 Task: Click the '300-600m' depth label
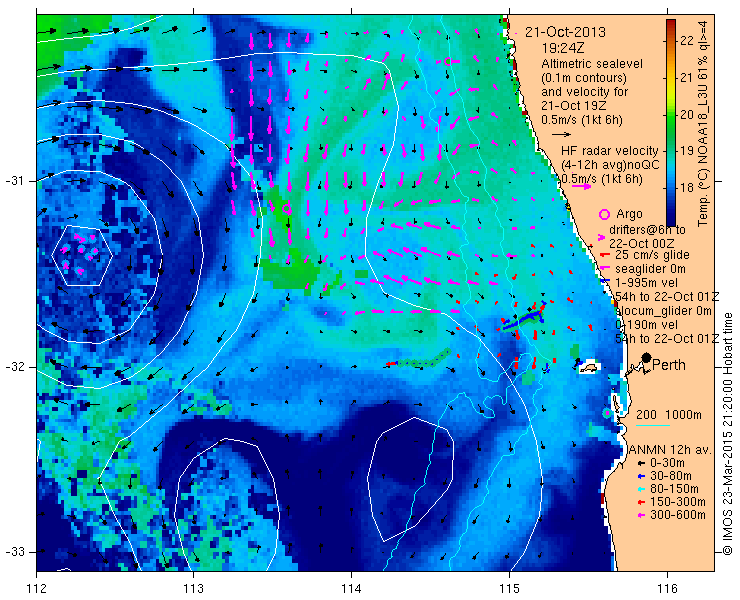tap(677, 515)
